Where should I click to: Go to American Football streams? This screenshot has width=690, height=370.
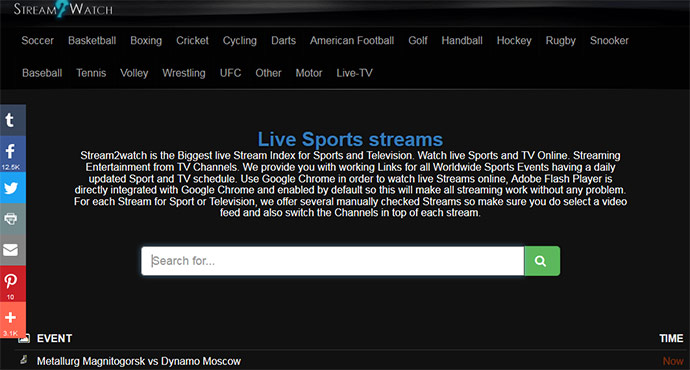coord(352,40)
